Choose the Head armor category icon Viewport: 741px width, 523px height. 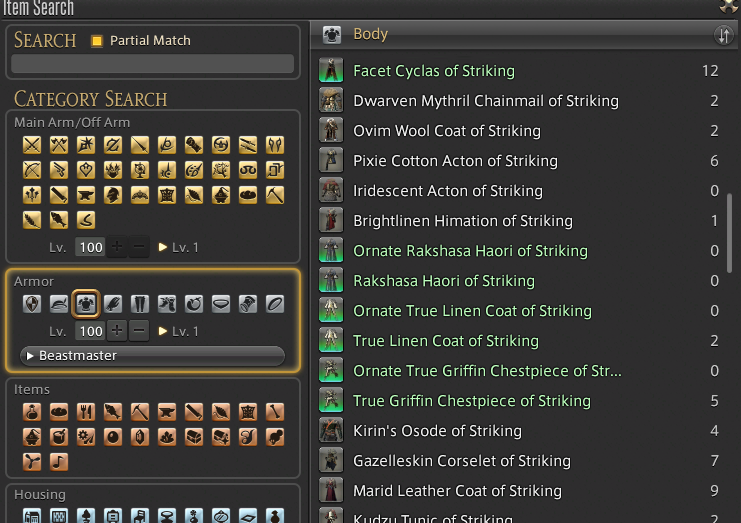(59, 304)
